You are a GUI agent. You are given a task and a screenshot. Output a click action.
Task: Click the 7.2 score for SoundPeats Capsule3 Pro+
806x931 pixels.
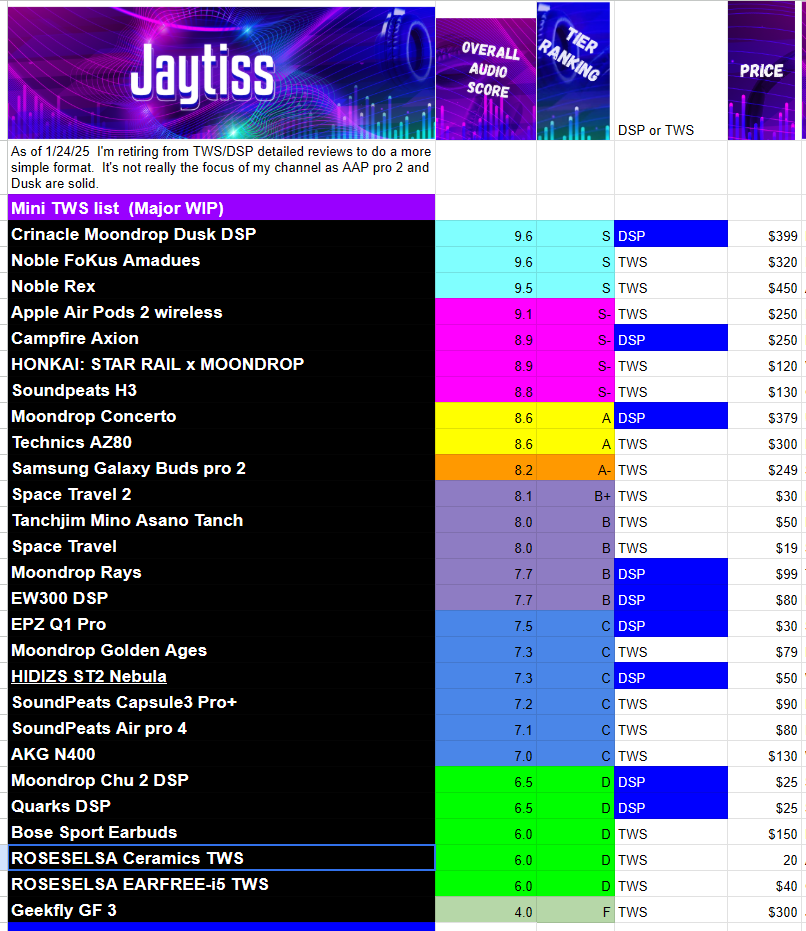coord(486,702)
